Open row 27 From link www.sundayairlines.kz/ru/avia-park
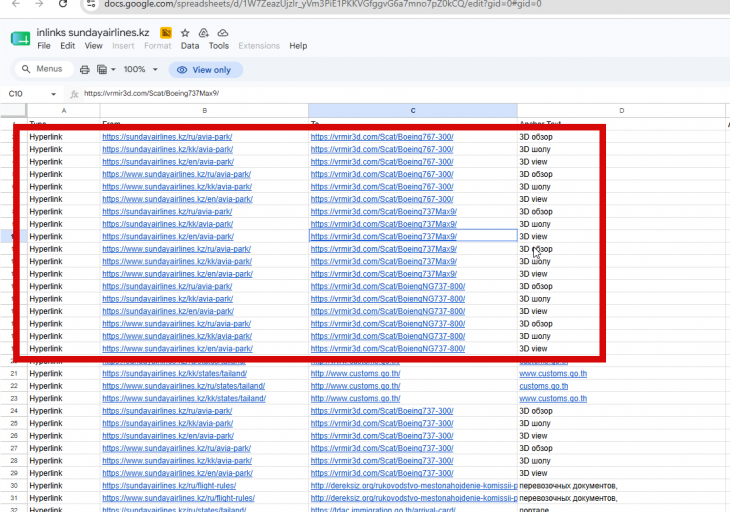The height and width of the screenshot is (512, 730). pyautogui.click(x=176, y=448)
